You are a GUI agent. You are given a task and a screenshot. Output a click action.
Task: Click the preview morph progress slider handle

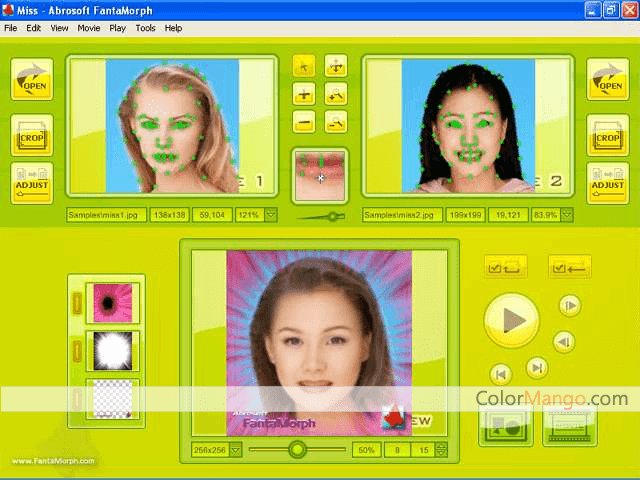click(297, 450)
